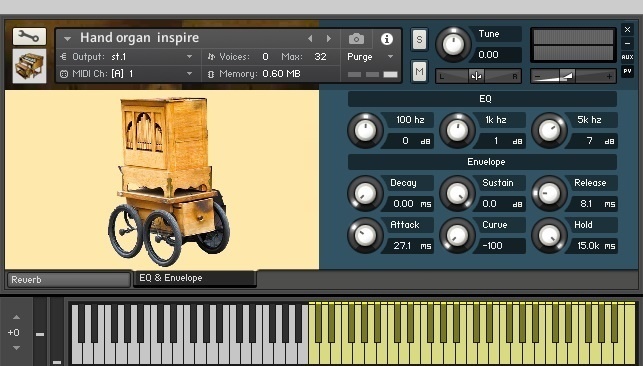
Task: Expand the instrument name dropdown arrow
Action: tap(67, 39)
